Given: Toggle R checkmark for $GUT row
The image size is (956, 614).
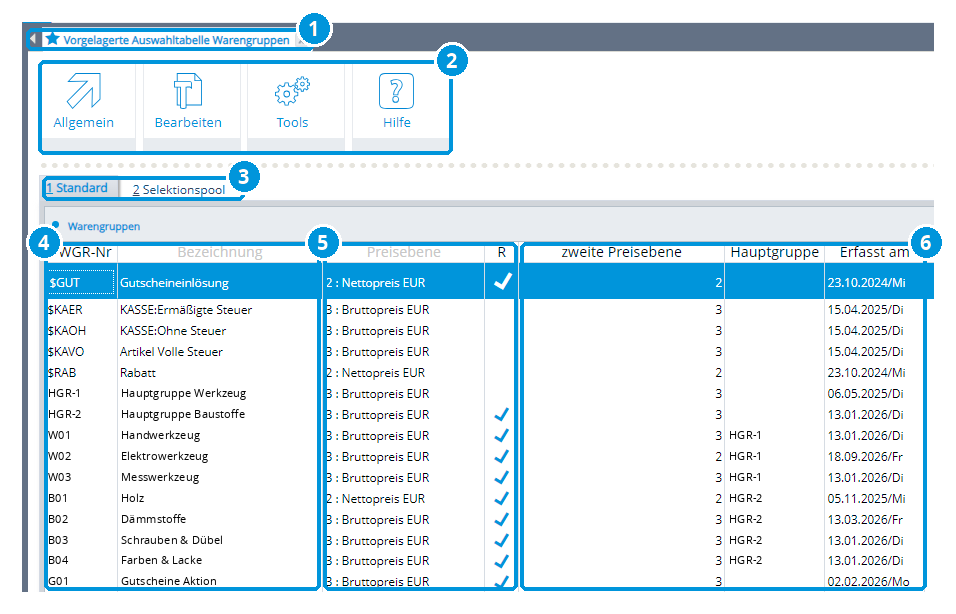Looking at the screenshot, I should [x=502, y=282].
